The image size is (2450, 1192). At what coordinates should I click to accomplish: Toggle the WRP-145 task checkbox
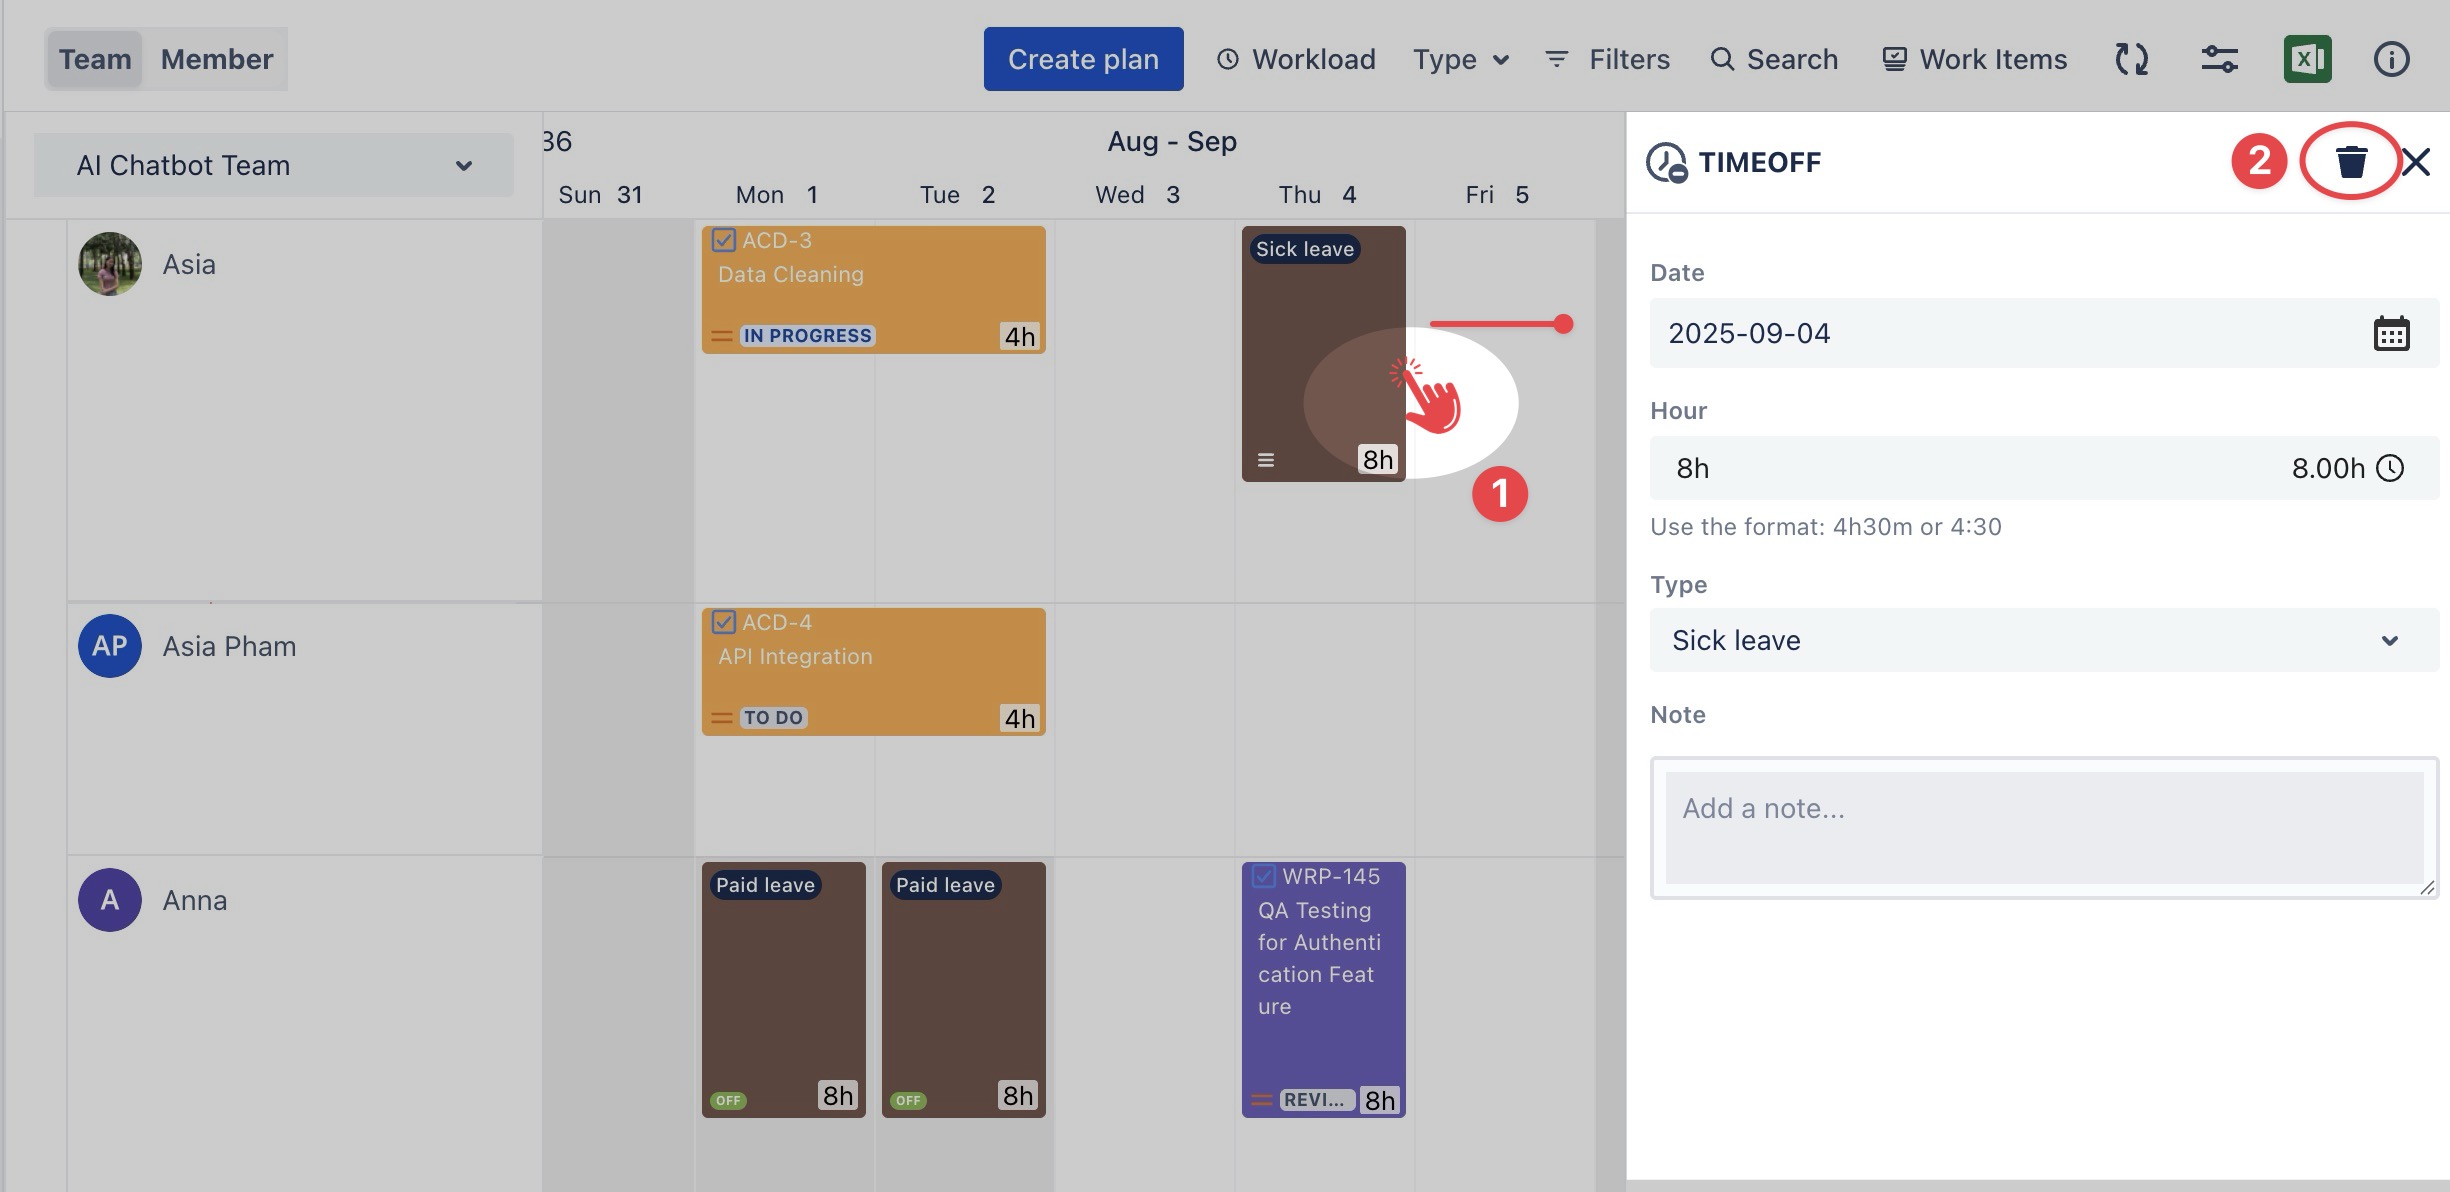(x=1264, y=877)
